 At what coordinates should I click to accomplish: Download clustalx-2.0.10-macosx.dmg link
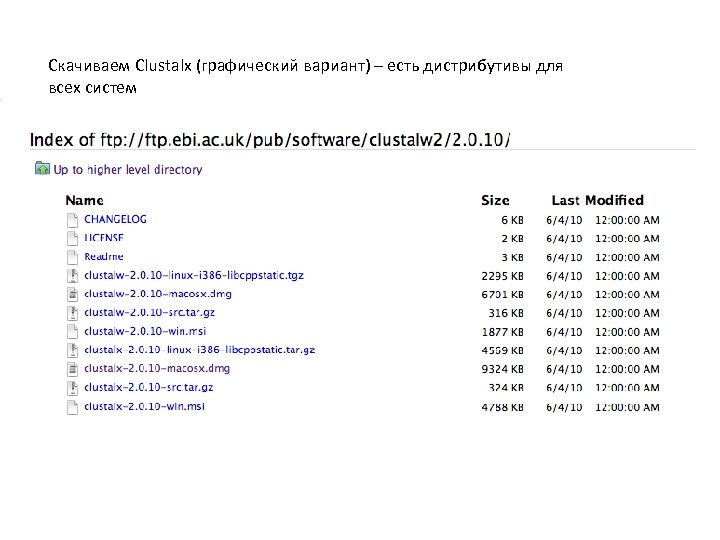[x=157, y=369]
